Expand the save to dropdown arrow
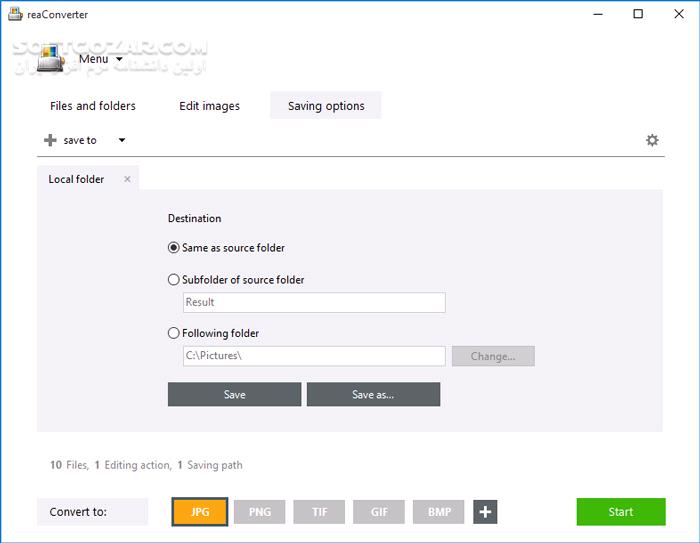The image size is (700, 543). 121,140
